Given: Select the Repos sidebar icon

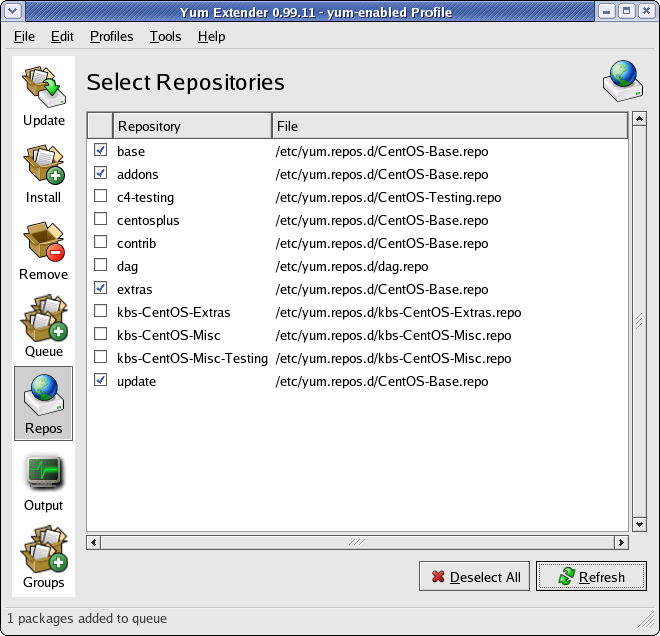Looking at the screenshot, I should pyautogui.click(x=44, y=404).
